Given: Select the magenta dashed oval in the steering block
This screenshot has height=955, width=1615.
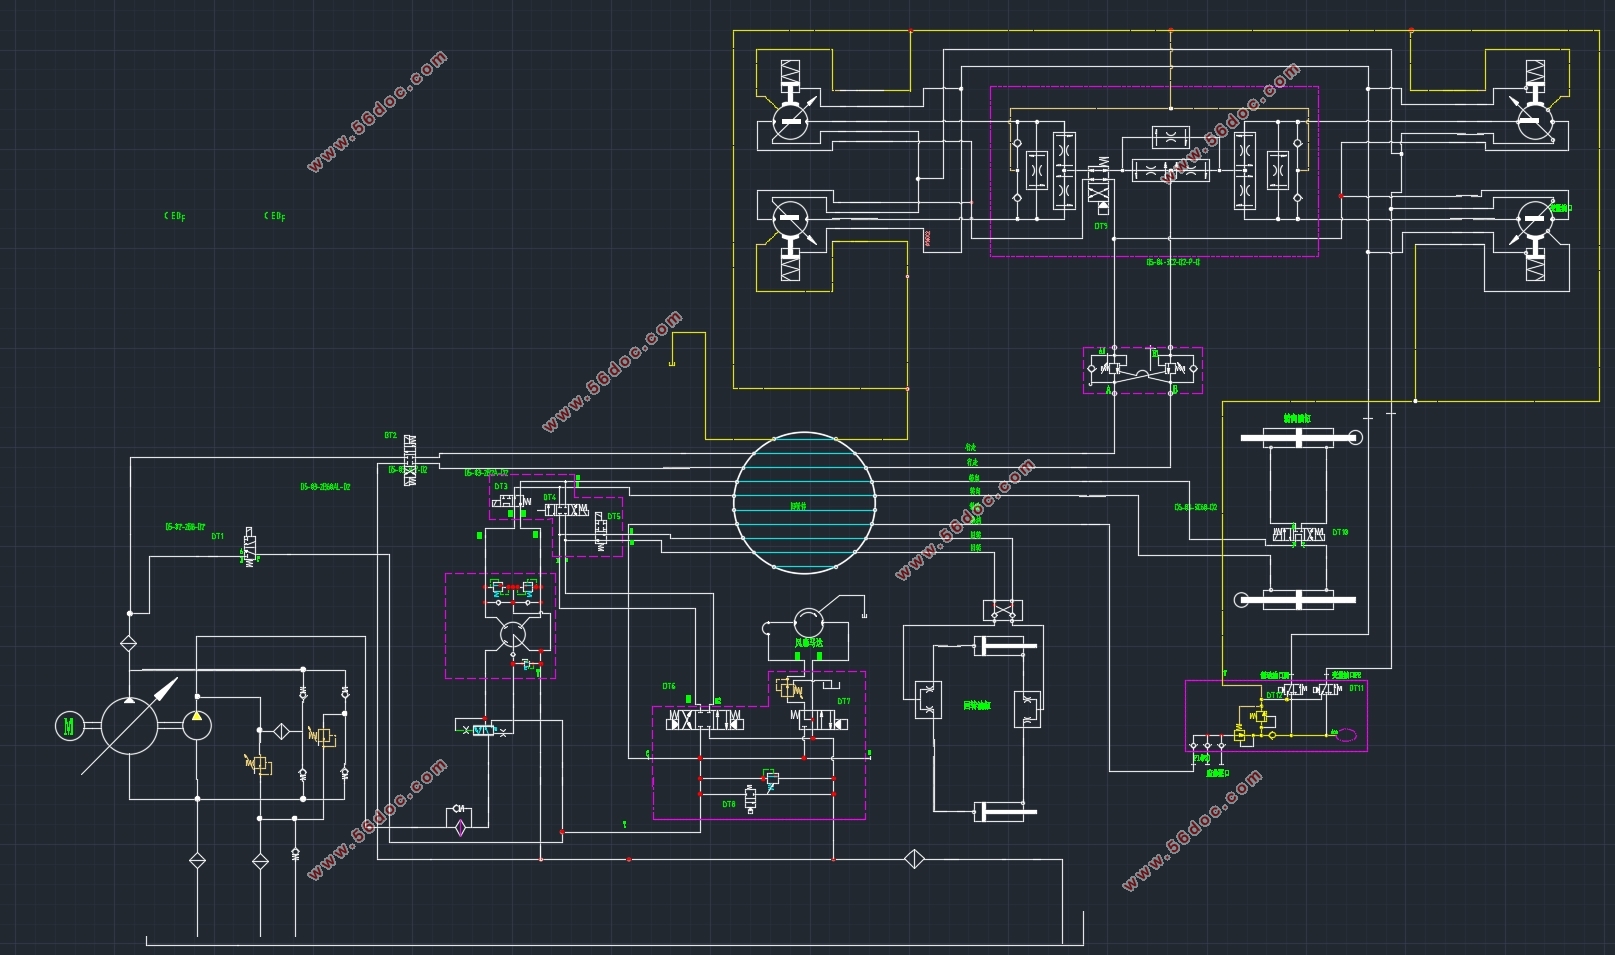Looking at the screenshot, I should click(1347, 735).
